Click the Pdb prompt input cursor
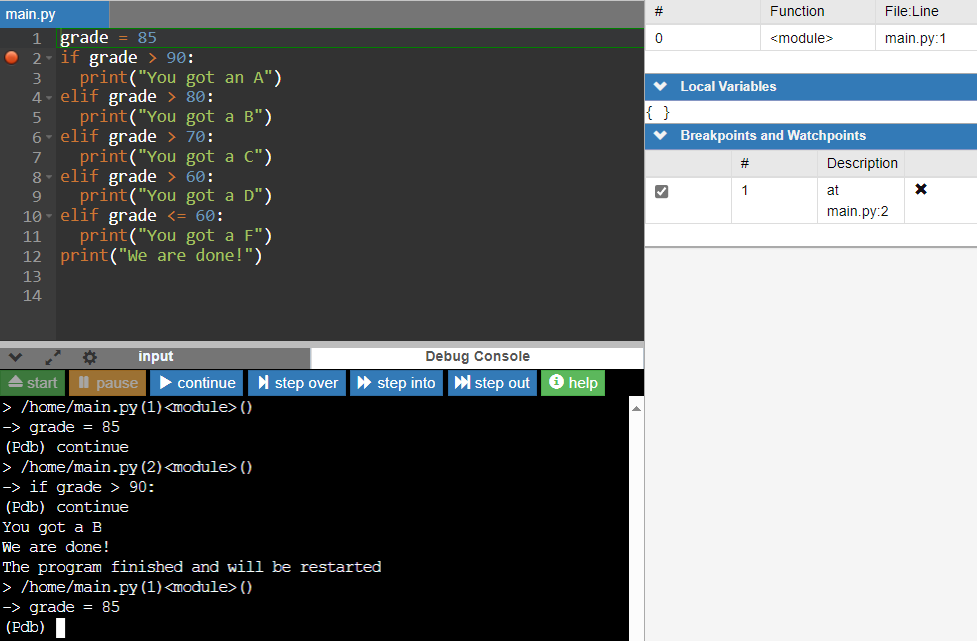This screenshot has width=977, height=641. 60,628
